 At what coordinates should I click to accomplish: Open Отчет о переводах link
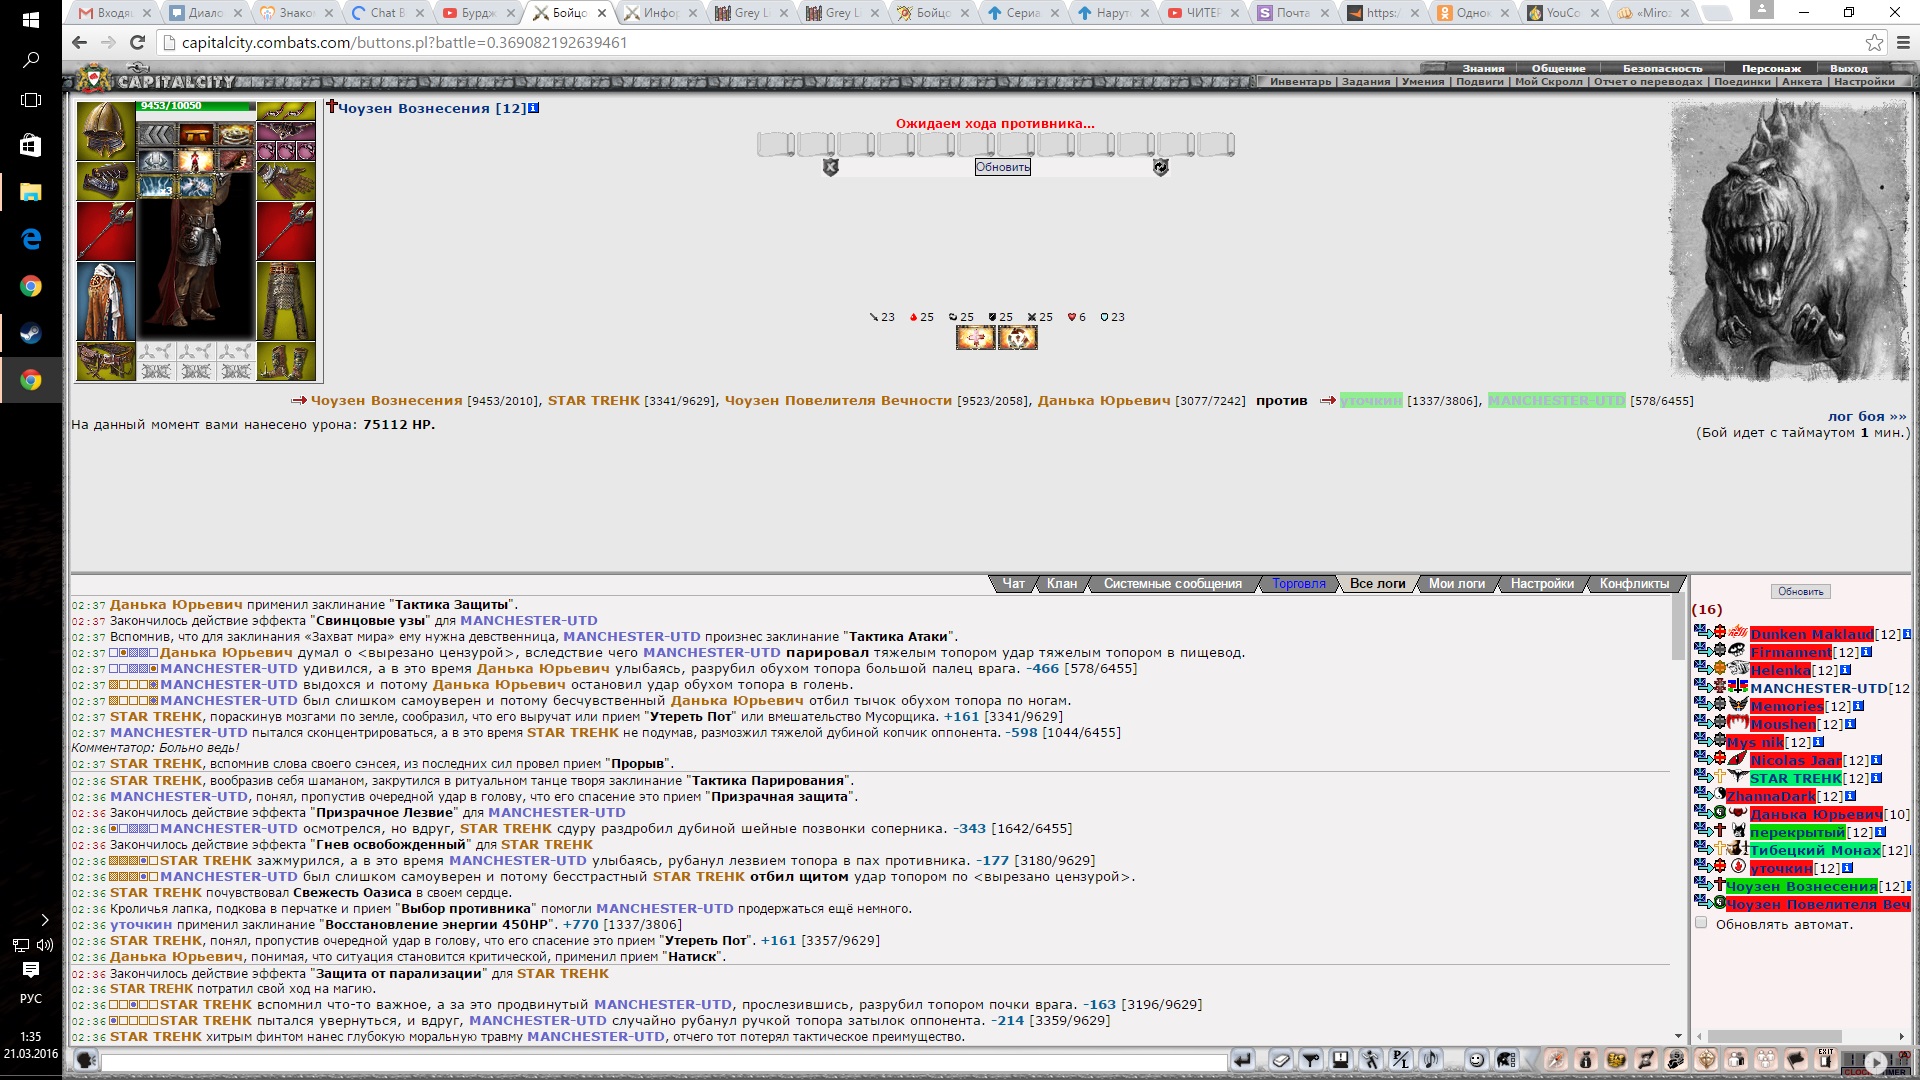click(1648, 82)
